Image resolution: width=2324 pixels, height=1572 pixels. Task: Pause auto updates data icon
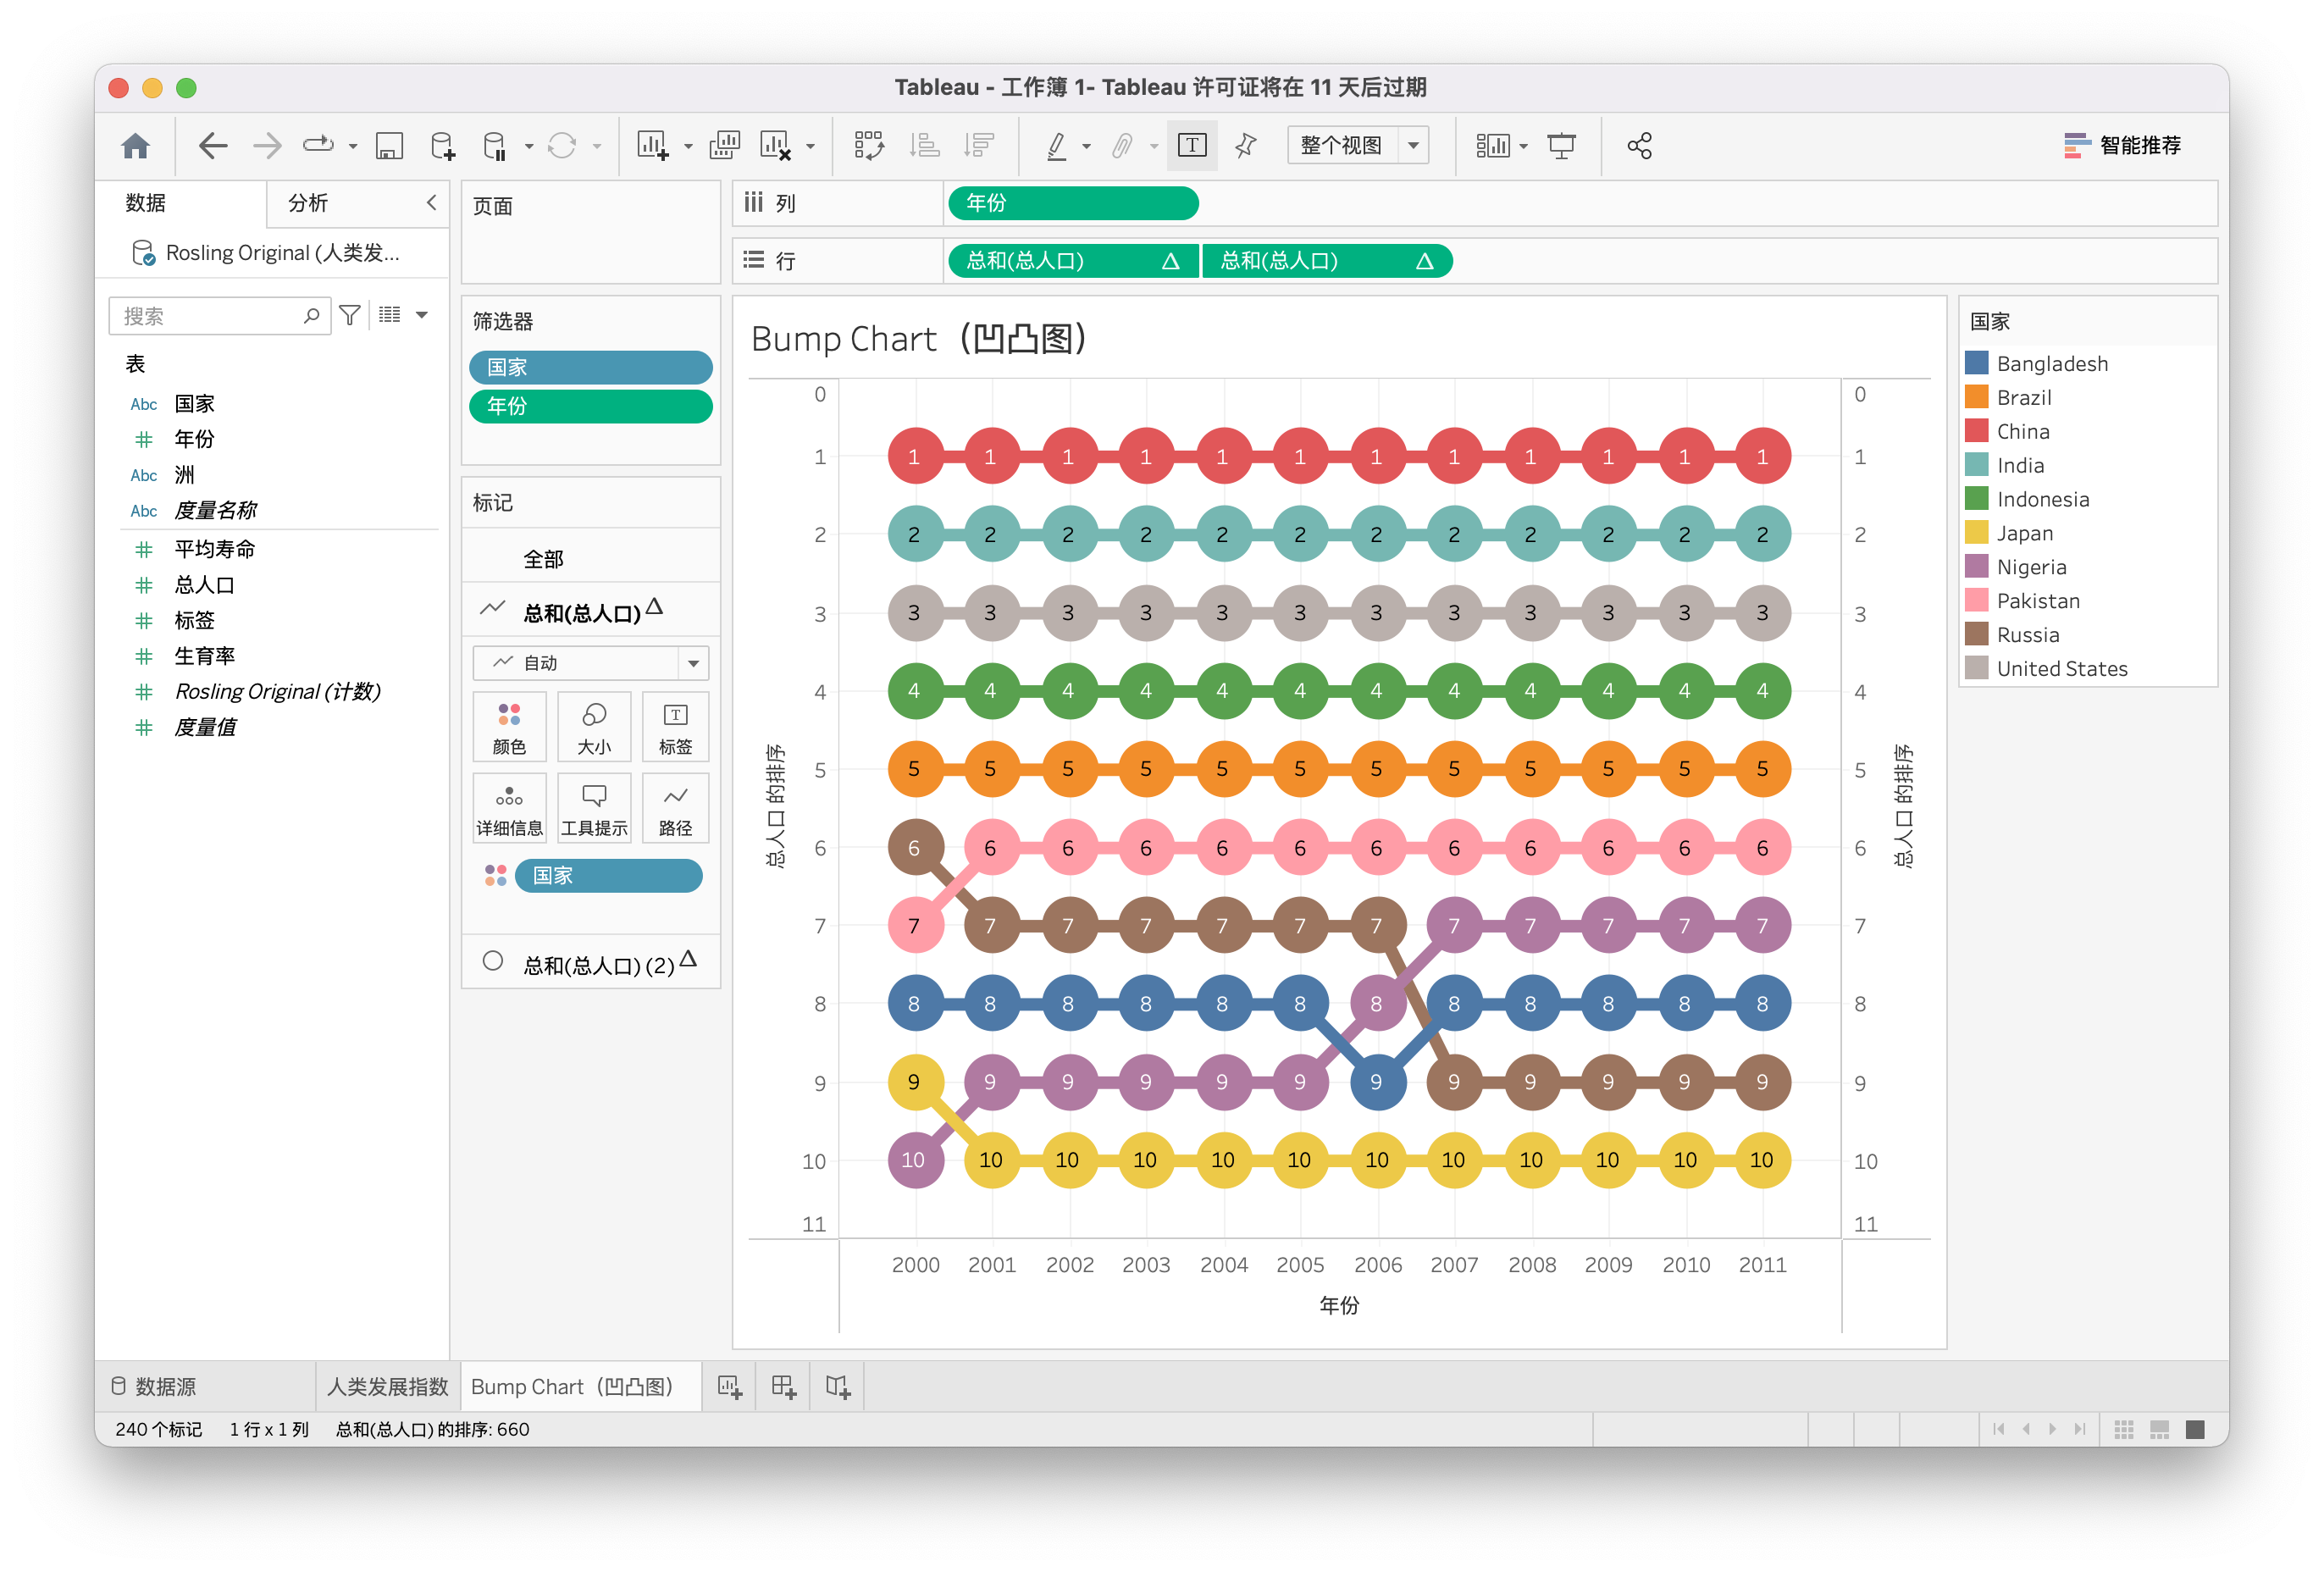tap(495, 146)
